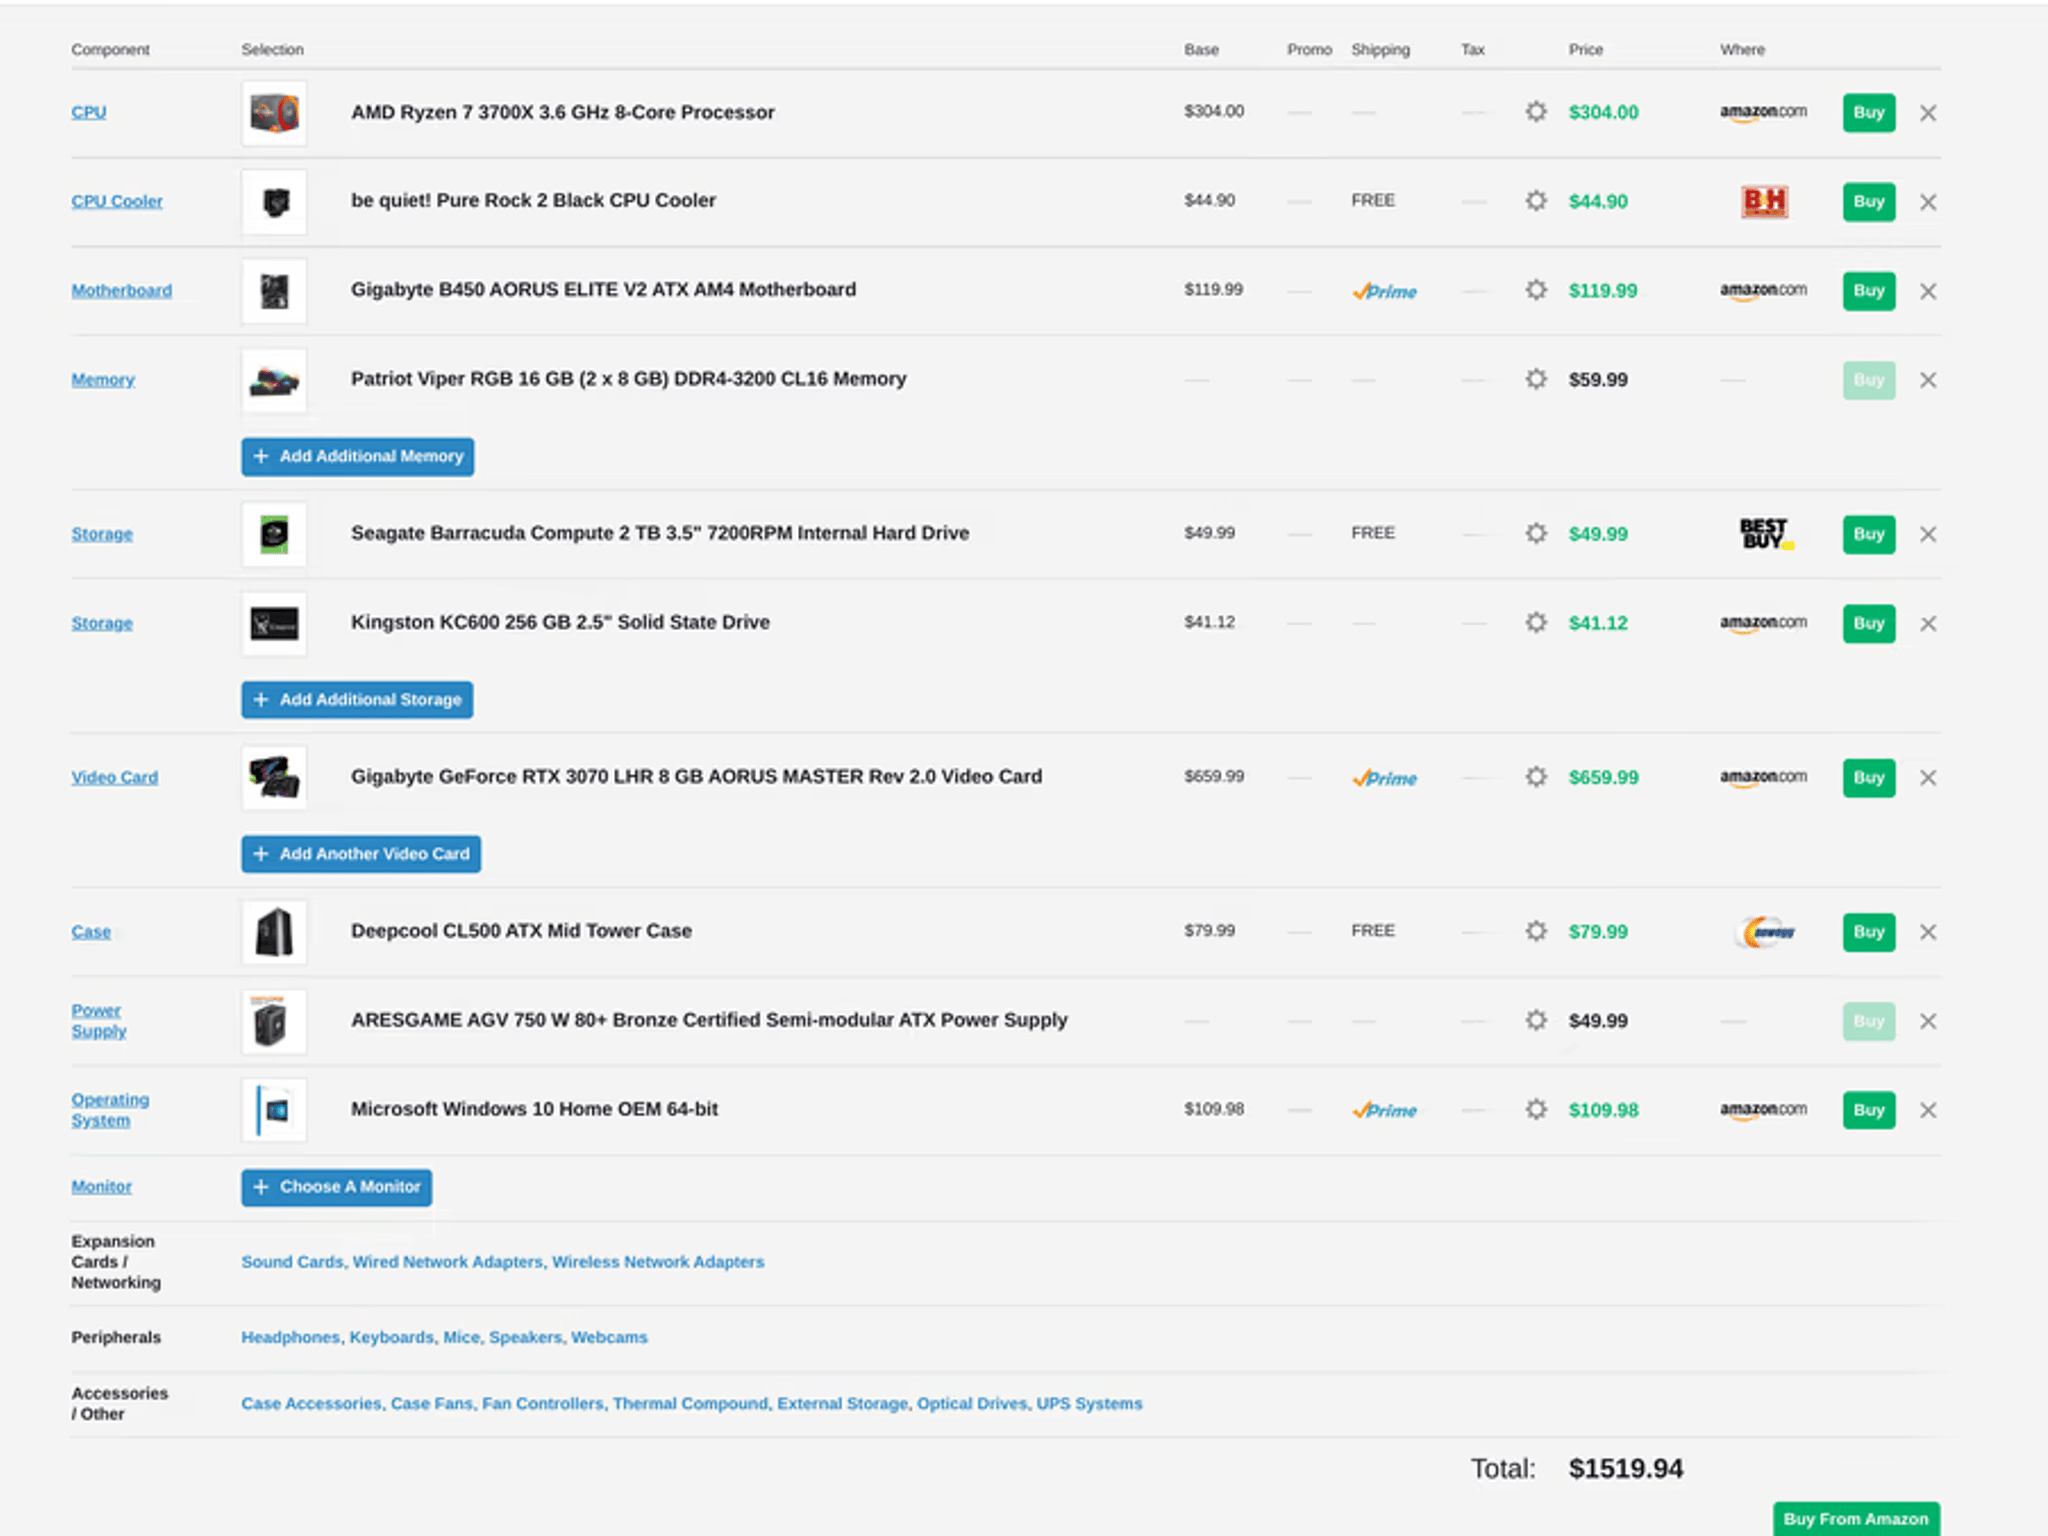Open the Motherboard component link
This screenshot has width=2048, height=1536.
(122, 290)
